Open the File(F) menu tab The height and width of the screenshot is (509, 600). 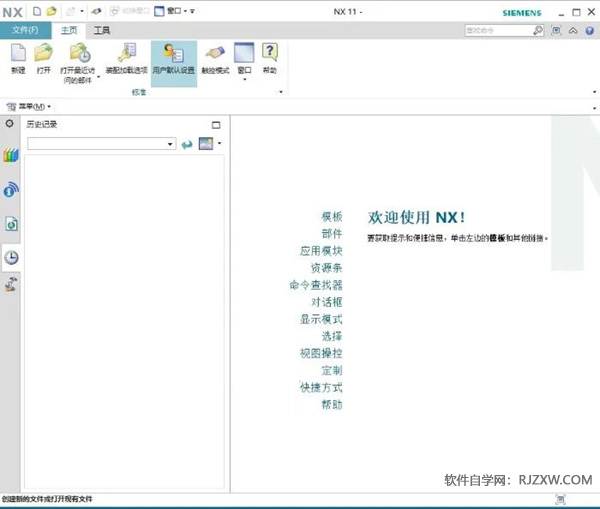click(25, 30)
